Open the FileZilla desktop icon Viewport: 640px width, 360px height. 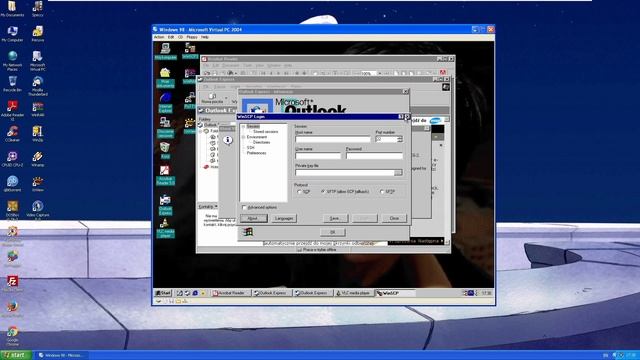(x=12, y=284)
